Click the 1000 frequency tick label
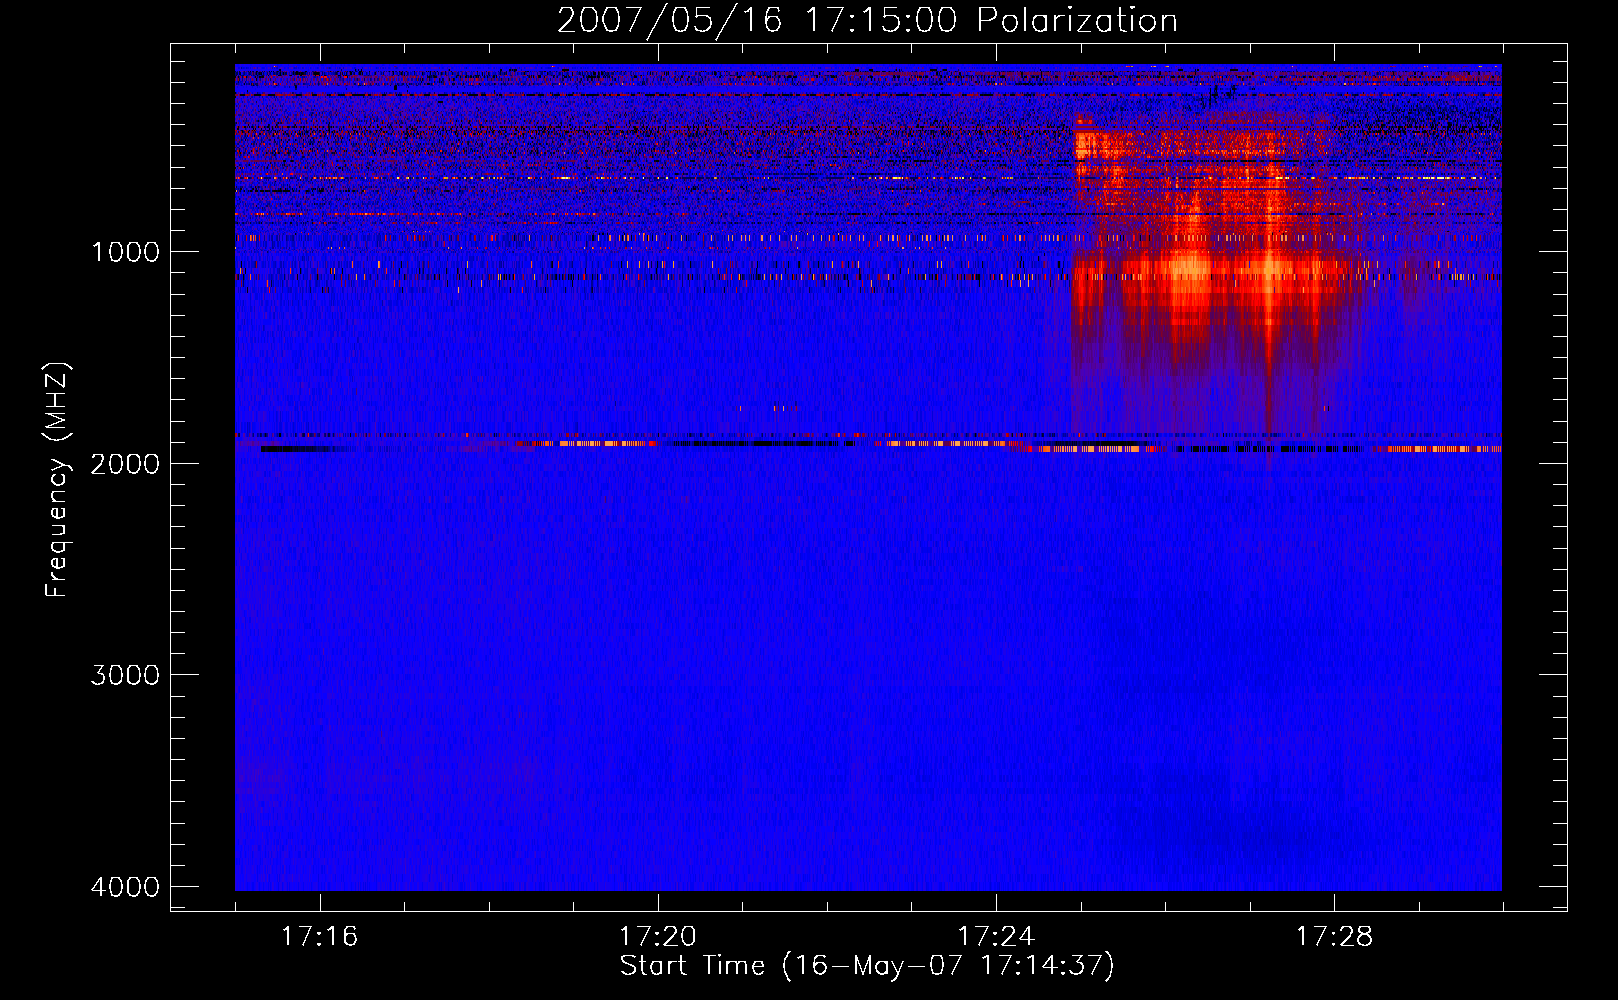This screenshot has width=1618, height=1000. 125,251
